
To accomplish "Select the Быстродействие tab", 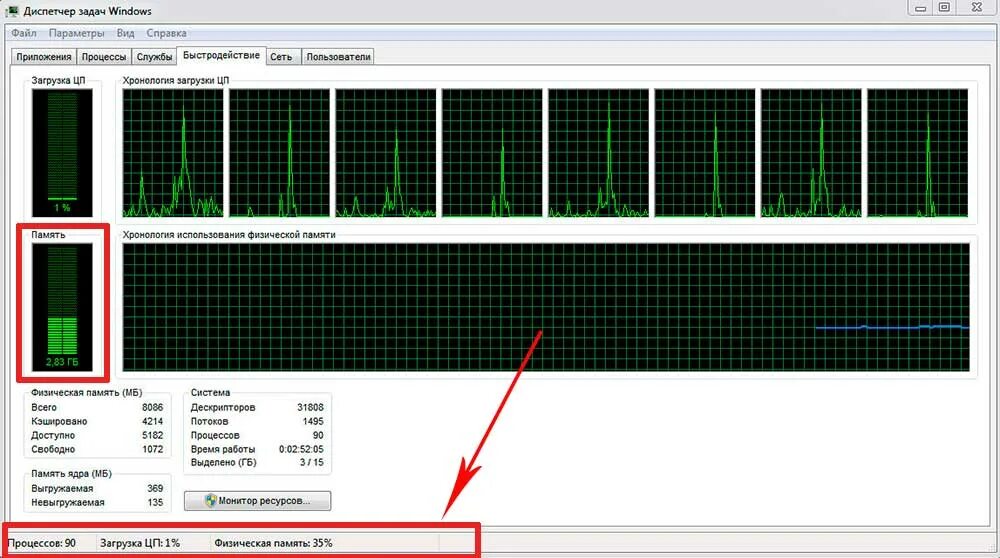I will [221, 55].
